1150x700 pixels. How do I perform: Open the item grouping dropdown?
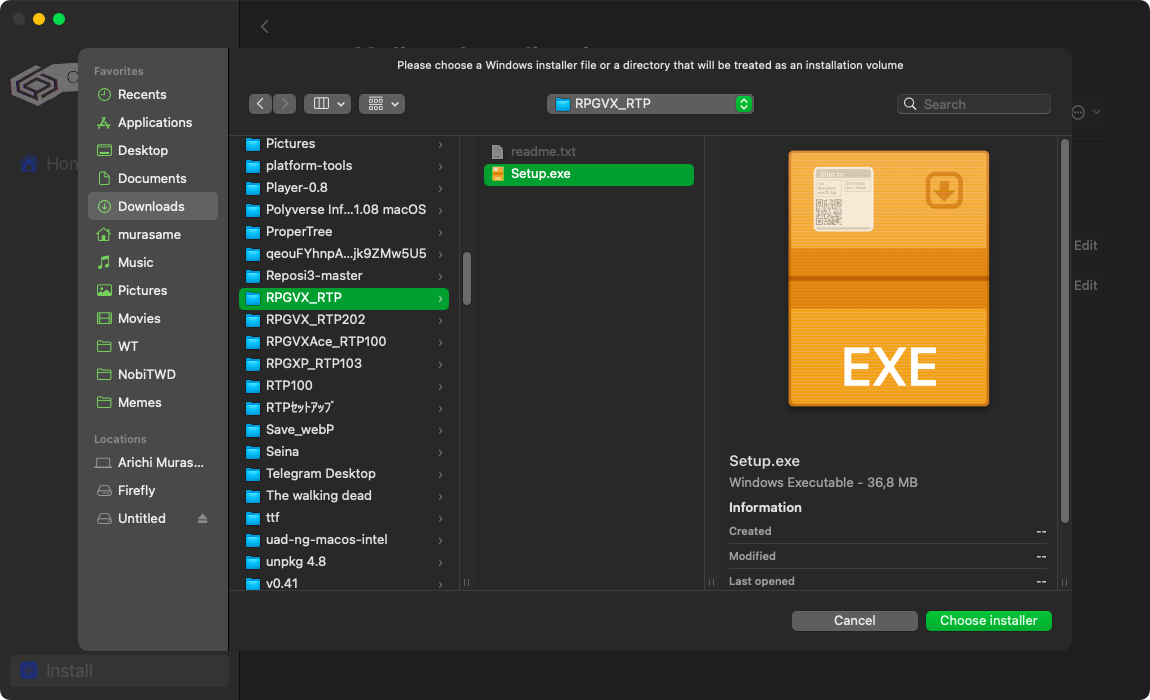tap(382, 104)
